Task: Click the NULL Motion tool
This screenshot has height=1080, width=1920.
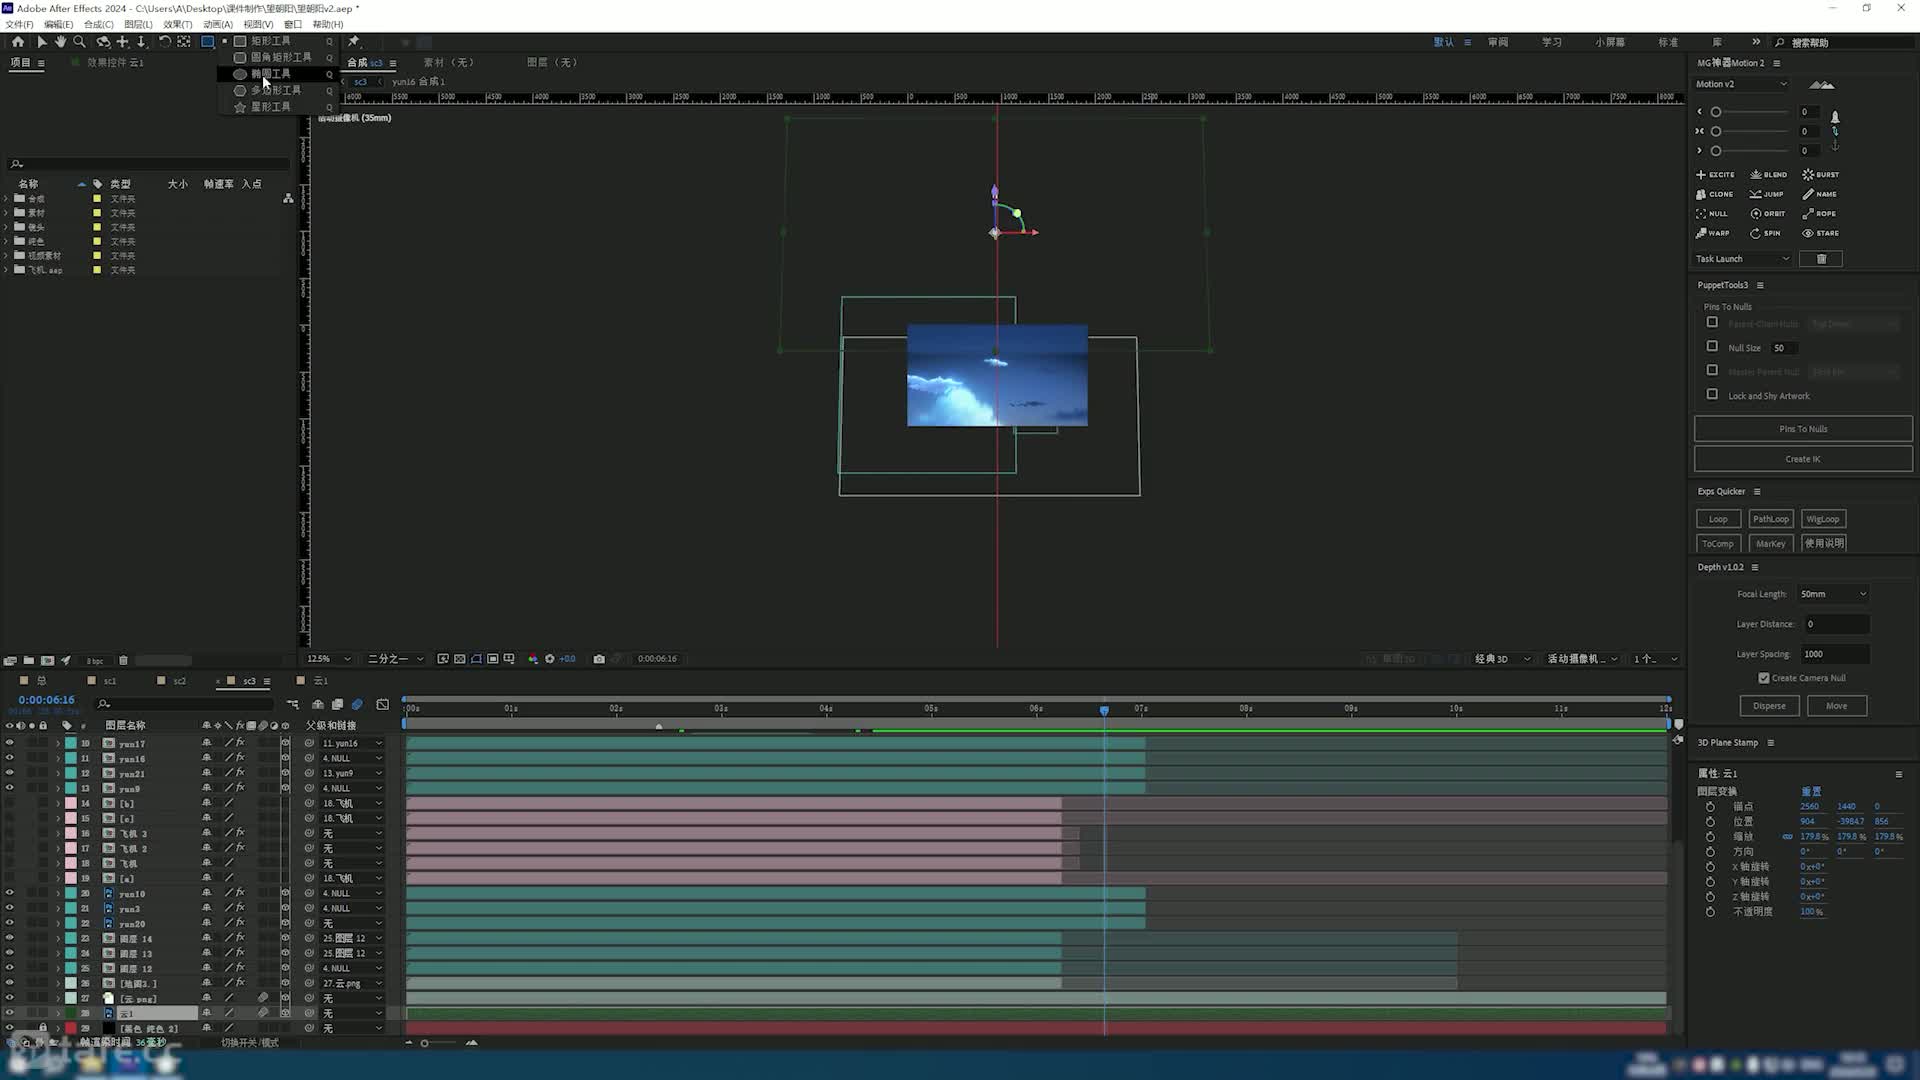Action: pos(1712,214)
